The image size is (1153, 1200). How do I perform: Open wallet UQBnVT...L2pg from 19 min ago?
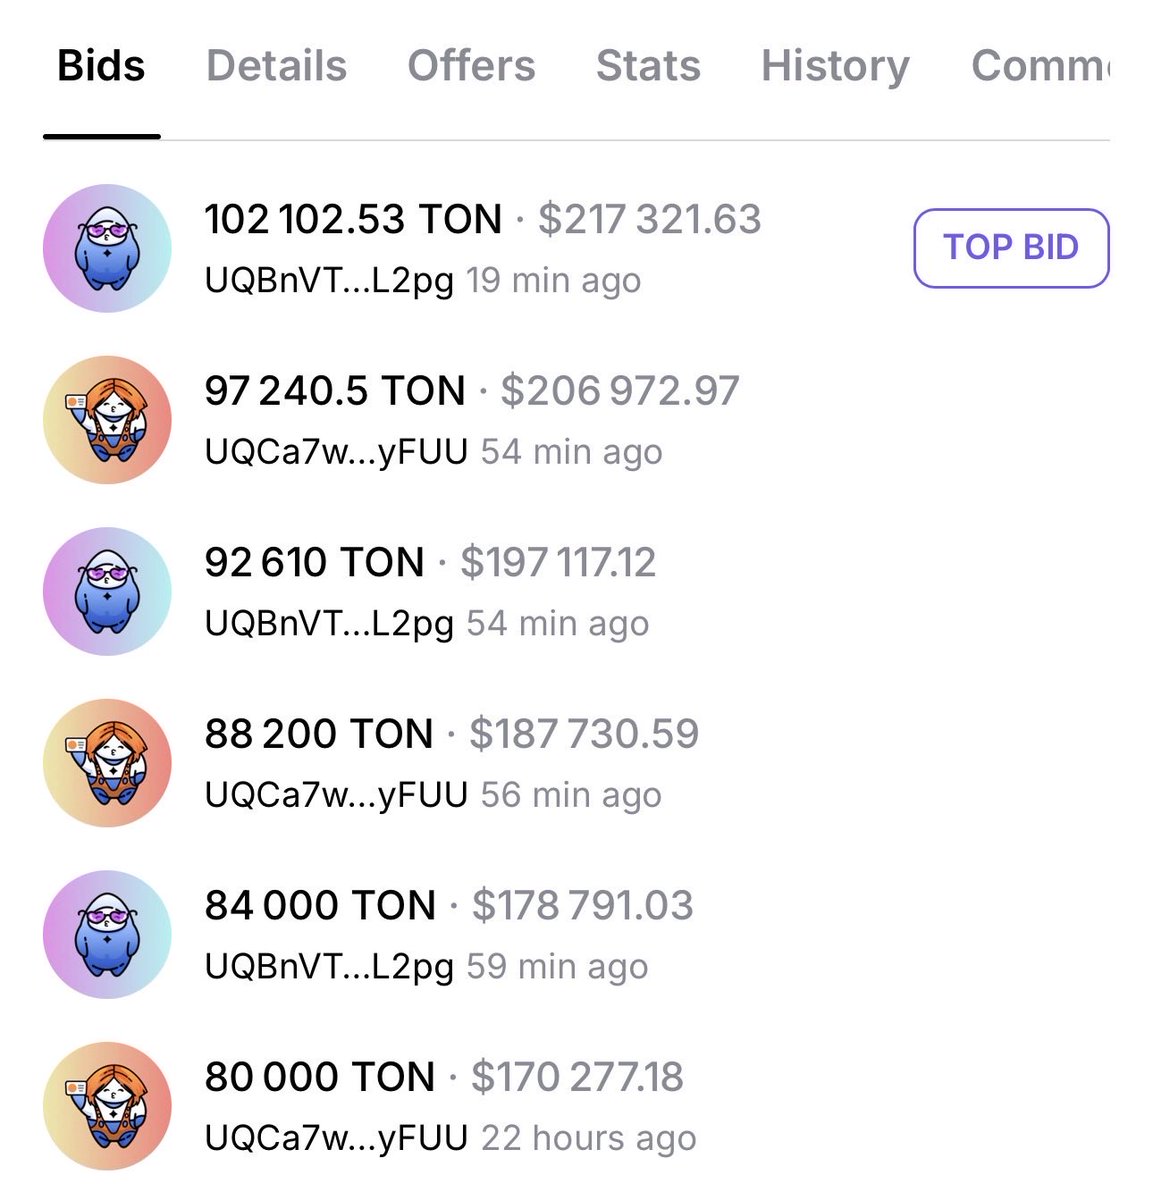click(x=329, y=281)
